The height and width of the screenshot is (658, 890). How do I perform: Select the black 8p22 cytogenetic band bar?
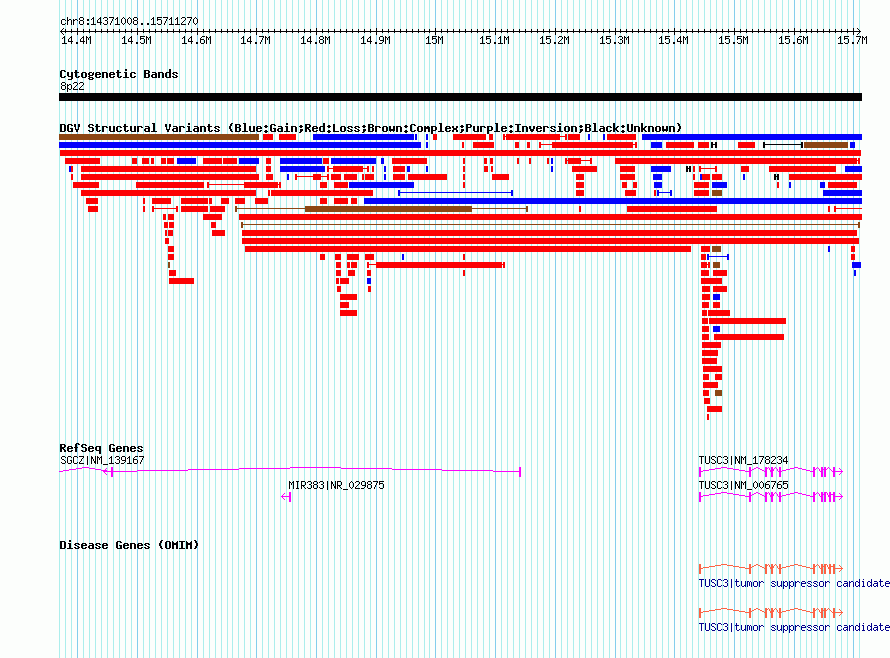click(460, 97)
